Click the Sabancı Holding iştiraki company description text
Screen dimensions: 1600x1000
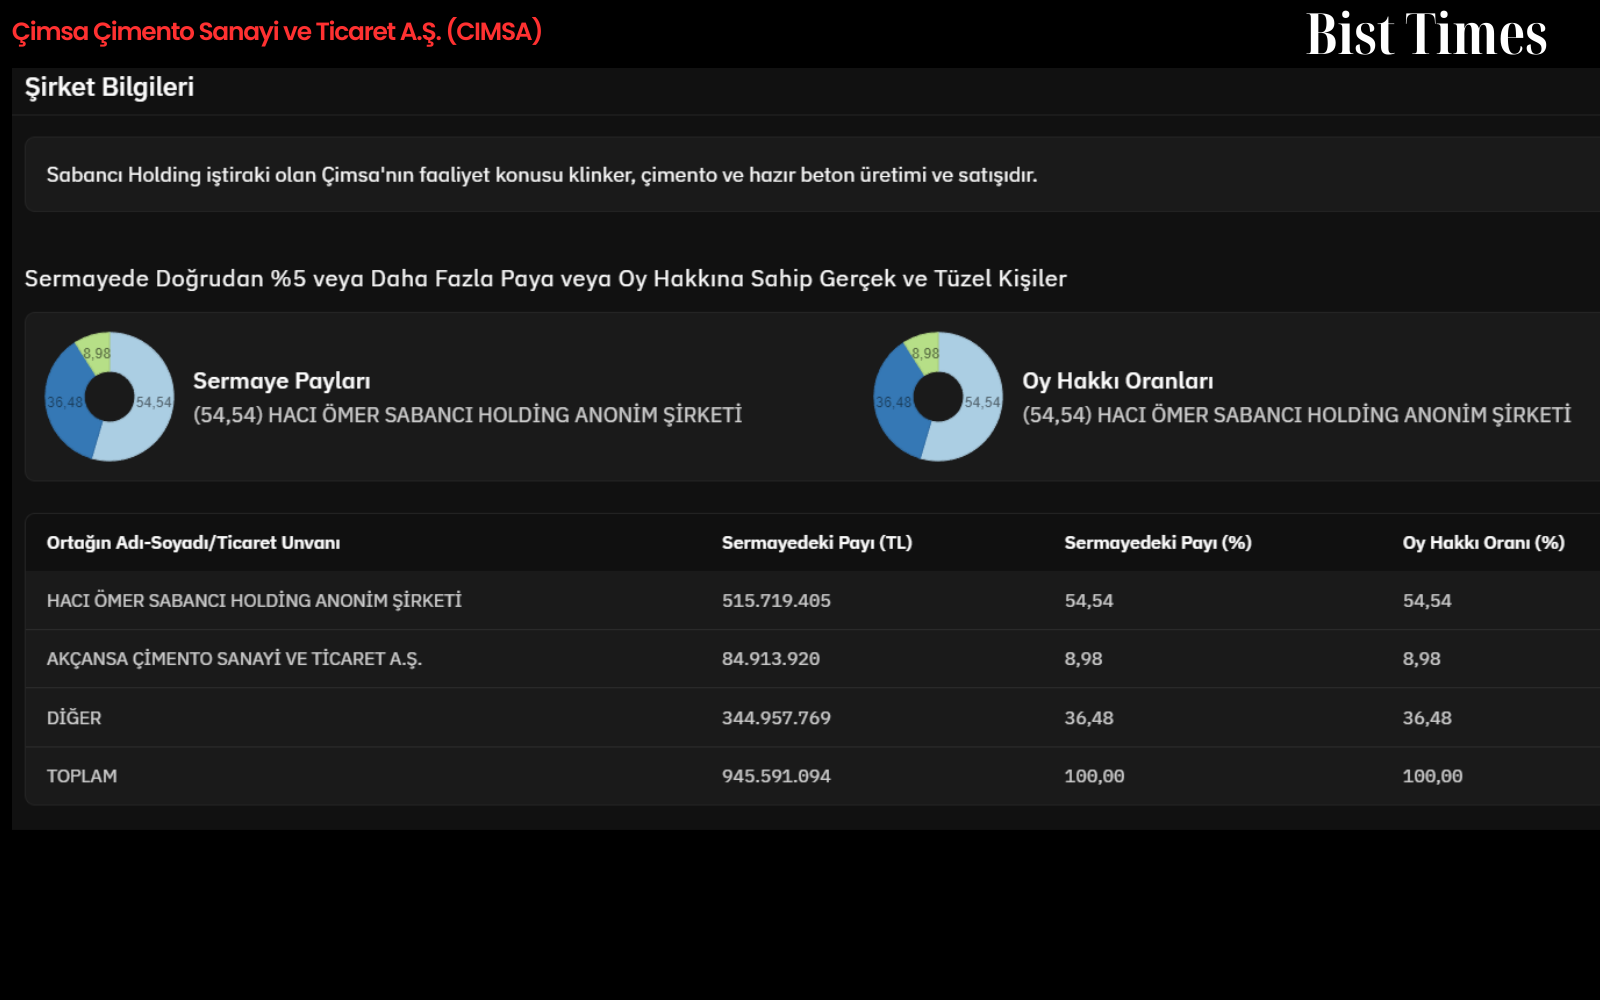point(542,175)
